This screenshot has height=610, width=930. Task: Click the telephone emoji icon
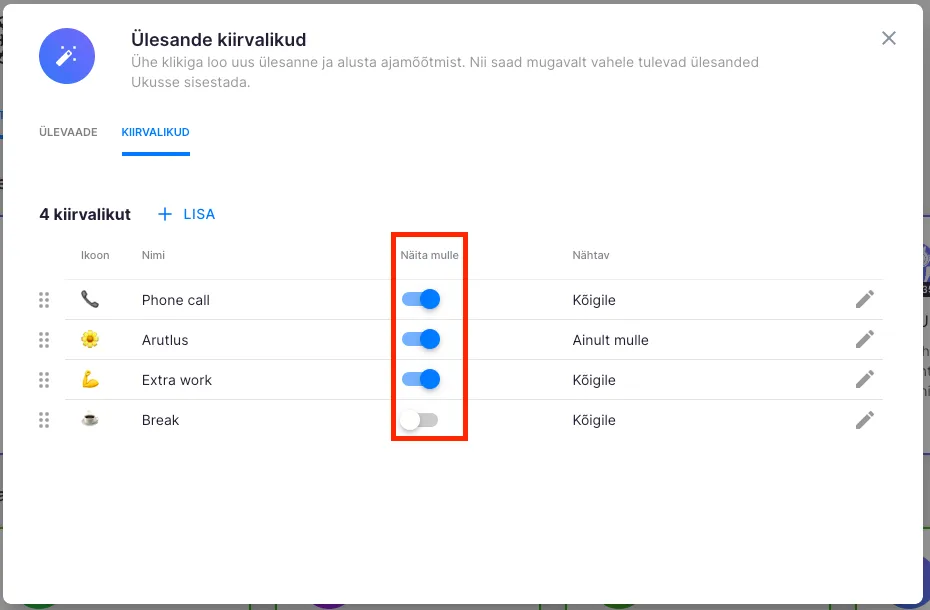coord(90,300)
